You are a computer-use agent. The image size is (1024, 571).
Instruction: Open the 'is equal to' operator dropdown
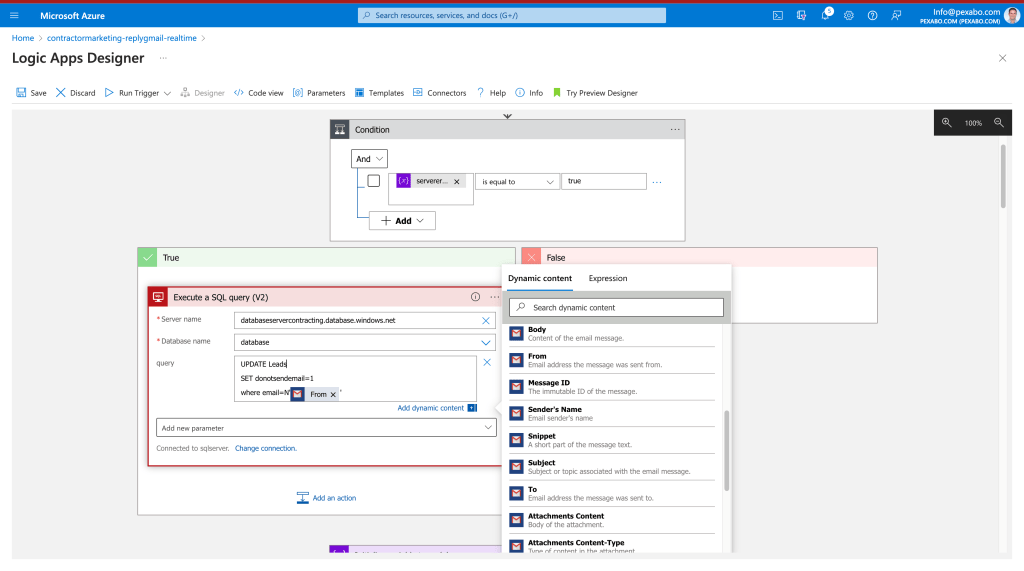(517, 182)
